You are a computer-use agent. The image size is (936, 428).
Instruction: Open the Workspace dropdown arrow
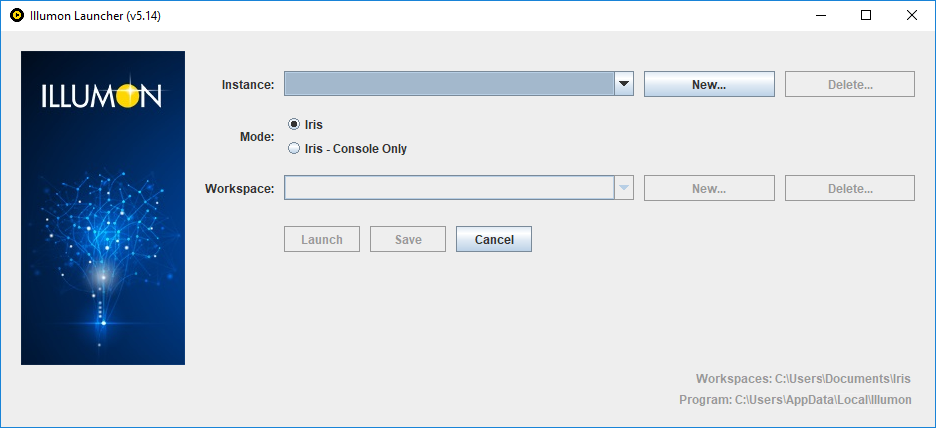tap(624, 188)
